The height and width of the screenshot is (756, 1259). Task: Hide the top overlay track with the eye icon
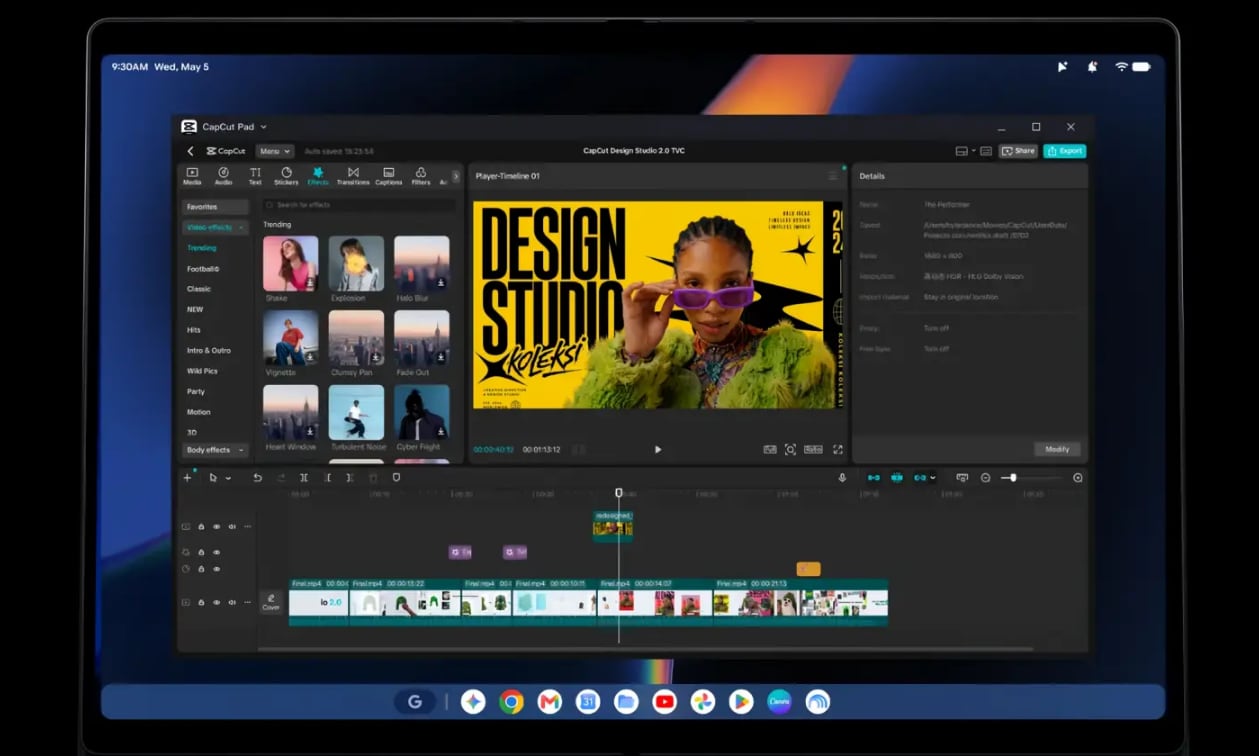coord(216,527)
